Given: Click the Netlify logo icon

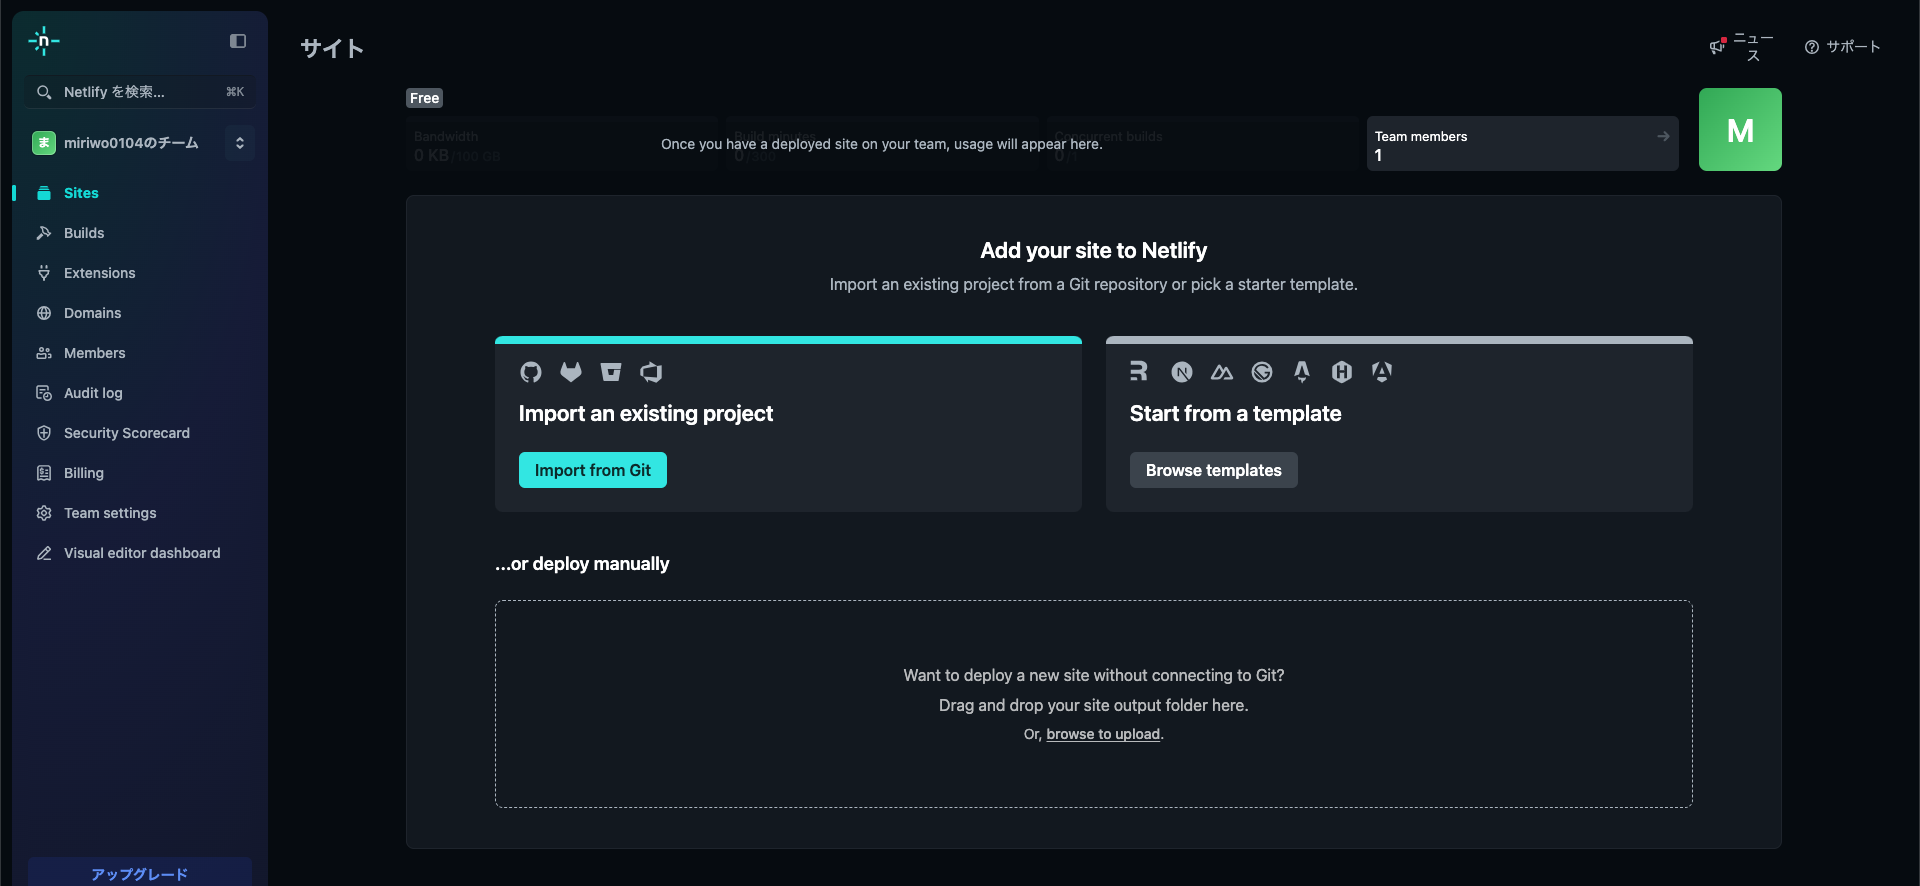Looking at the screenshot, I should 44,41.
